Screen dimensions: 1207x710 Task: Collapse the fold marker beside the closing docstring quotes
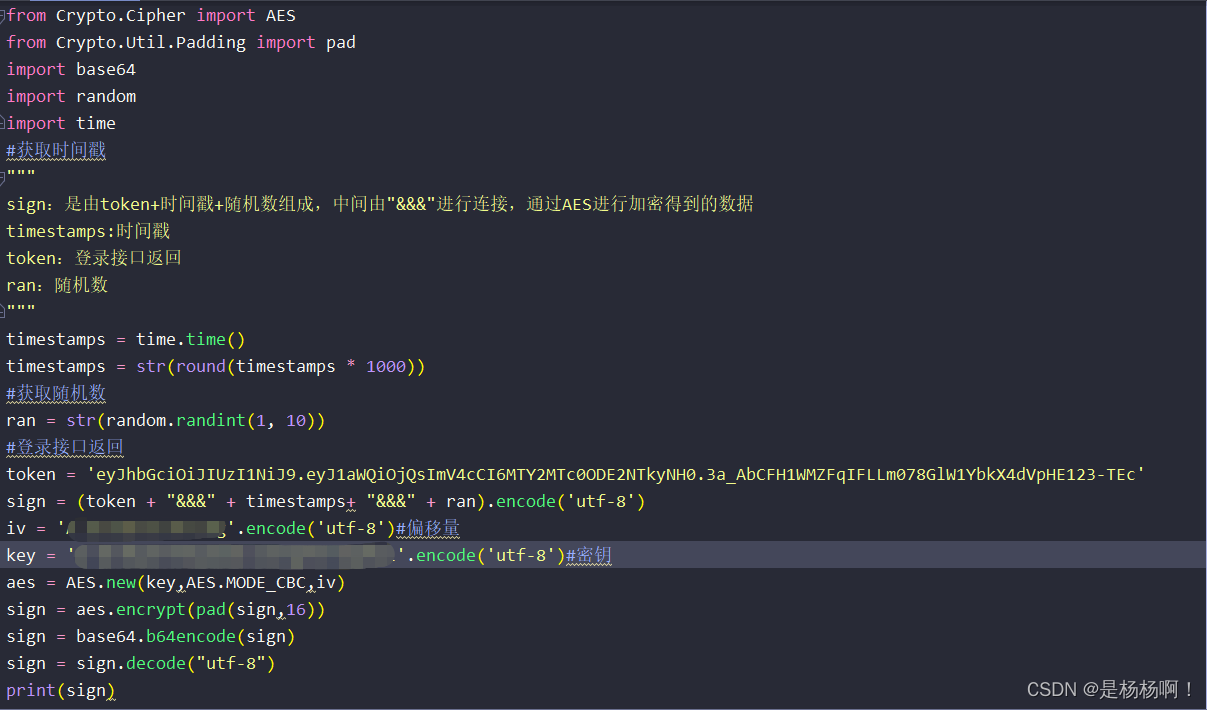click(3, 311)
